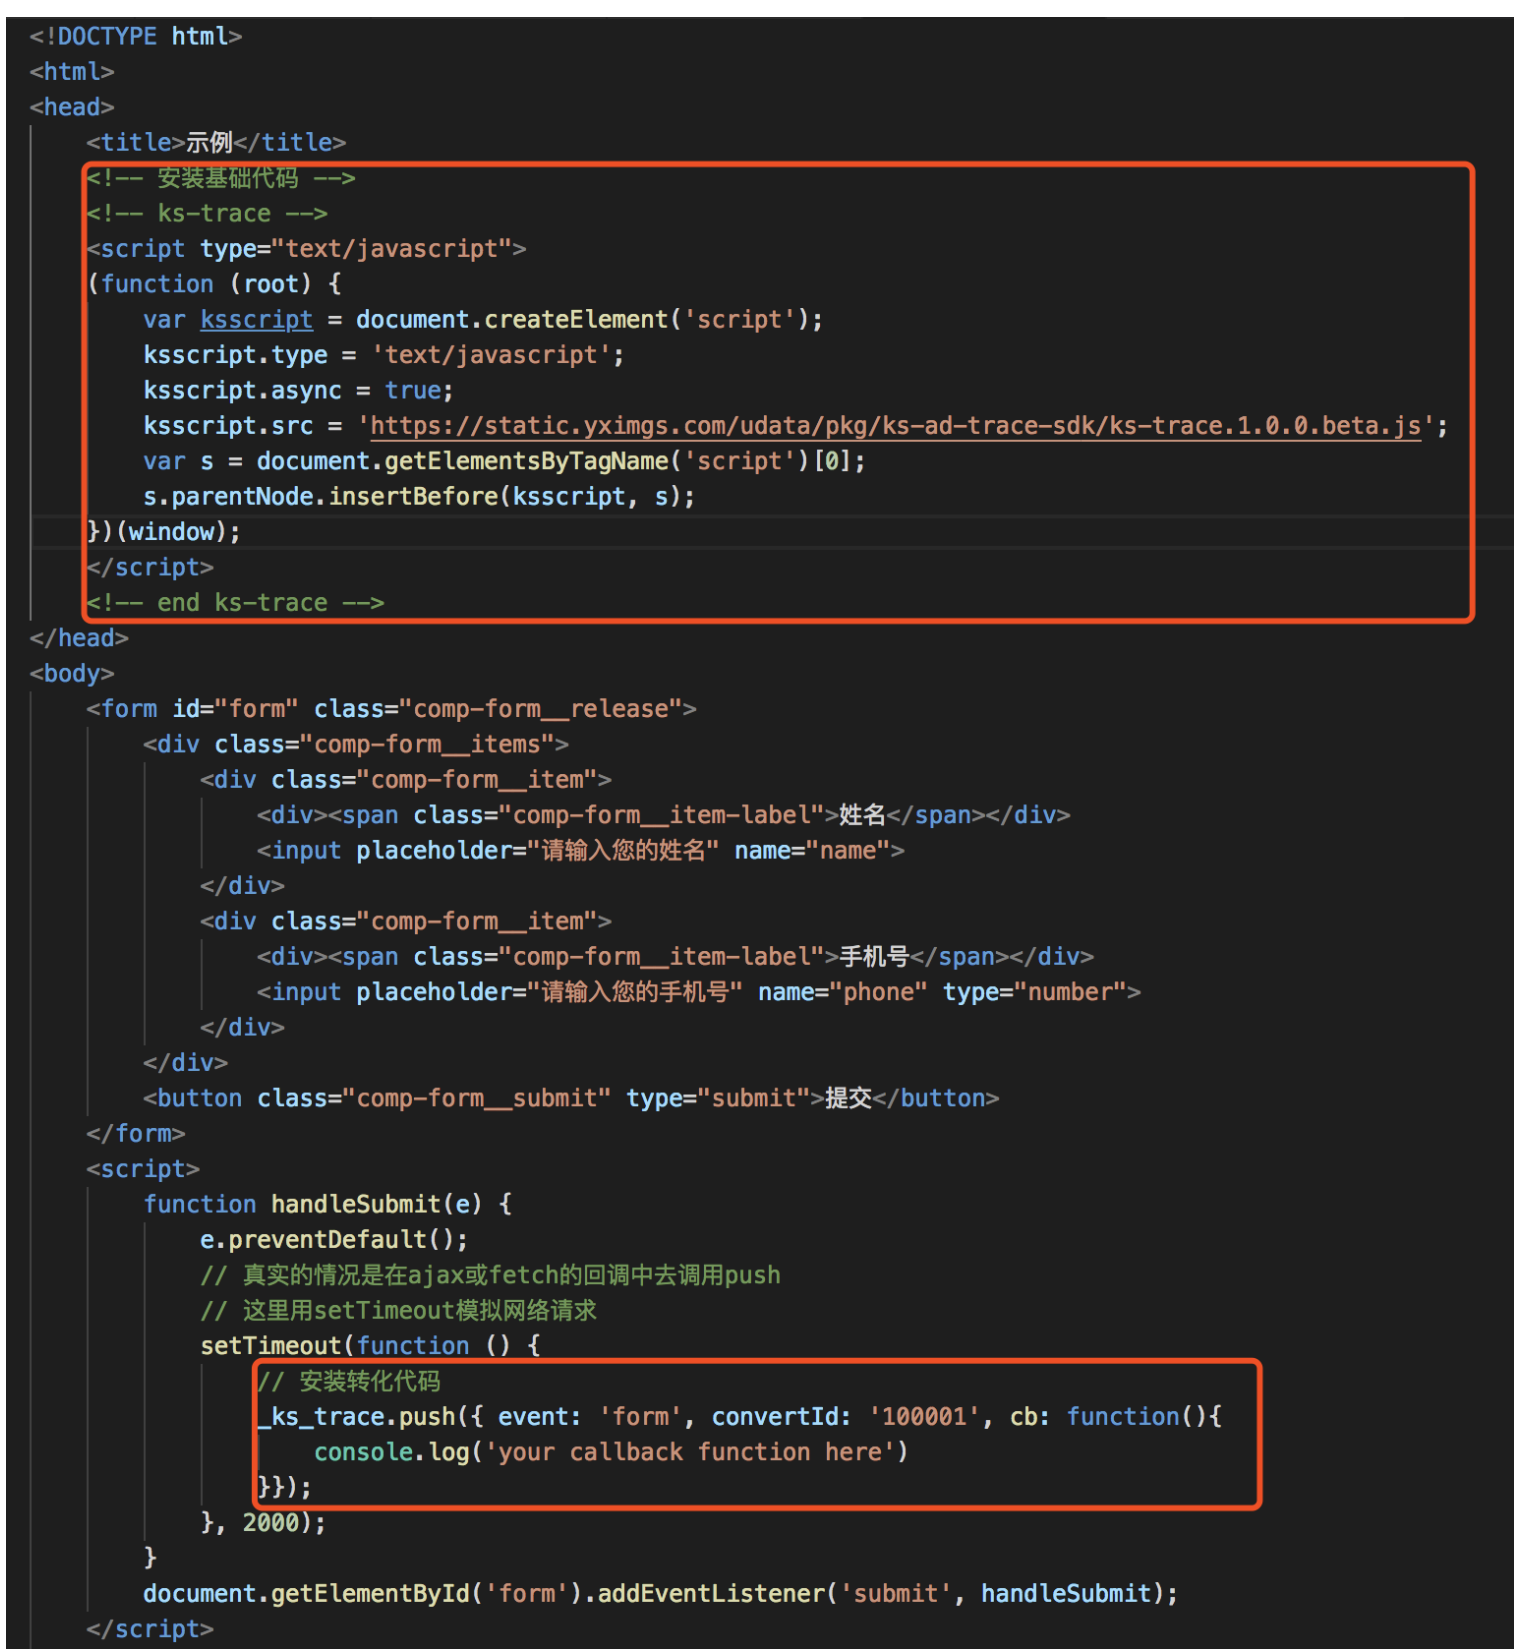Click the 姓名 label span text

coord(862,815)
